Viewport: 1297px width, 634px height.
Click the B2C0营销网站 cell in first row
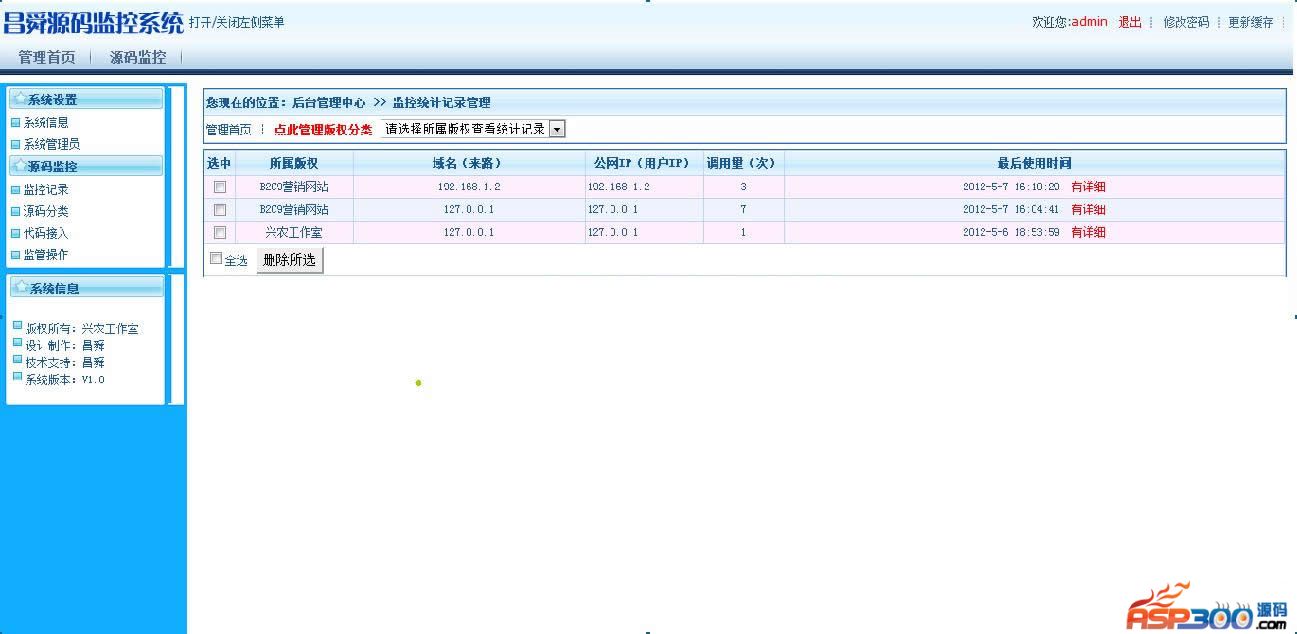(x=294, y=187)
